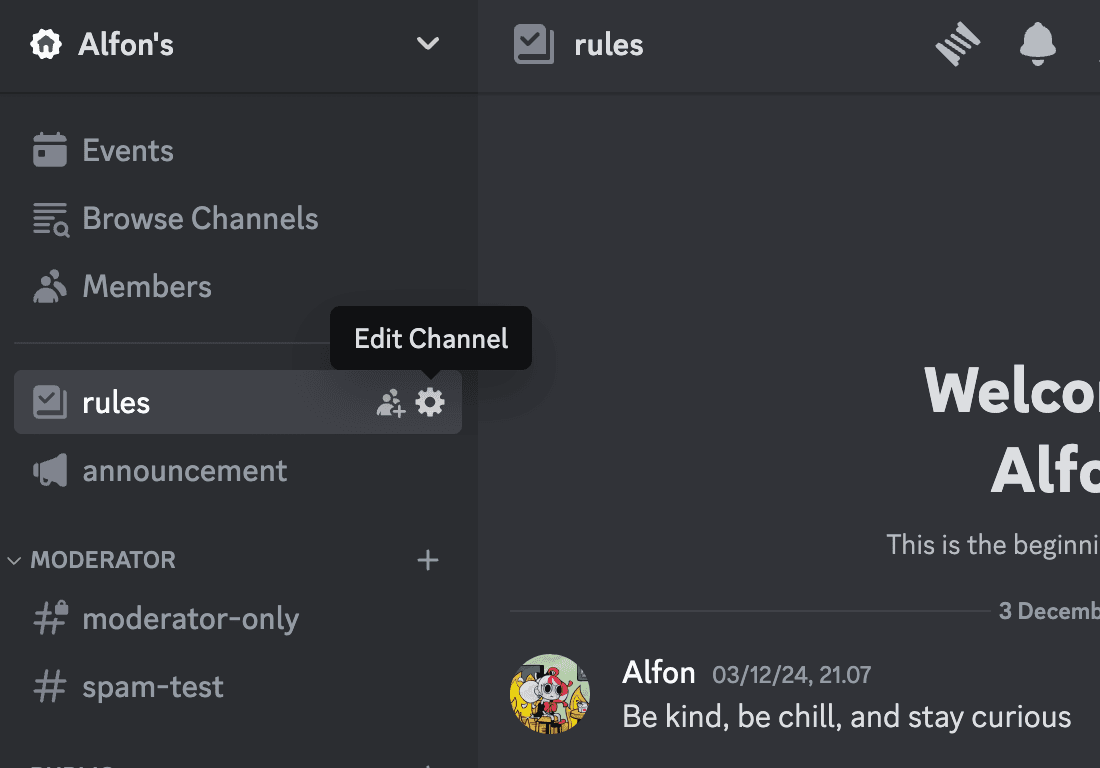
Task: Click the Members people icon
Action: (50, 287)
